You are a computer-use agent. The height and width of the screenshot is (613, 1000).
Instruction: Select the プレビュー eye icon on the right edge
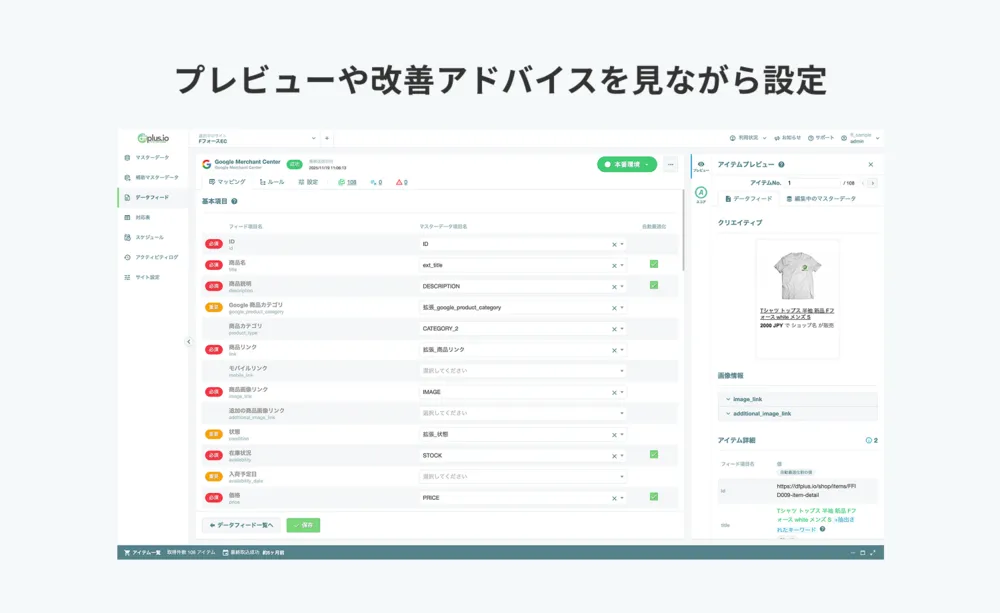click(x=701, y=165)
